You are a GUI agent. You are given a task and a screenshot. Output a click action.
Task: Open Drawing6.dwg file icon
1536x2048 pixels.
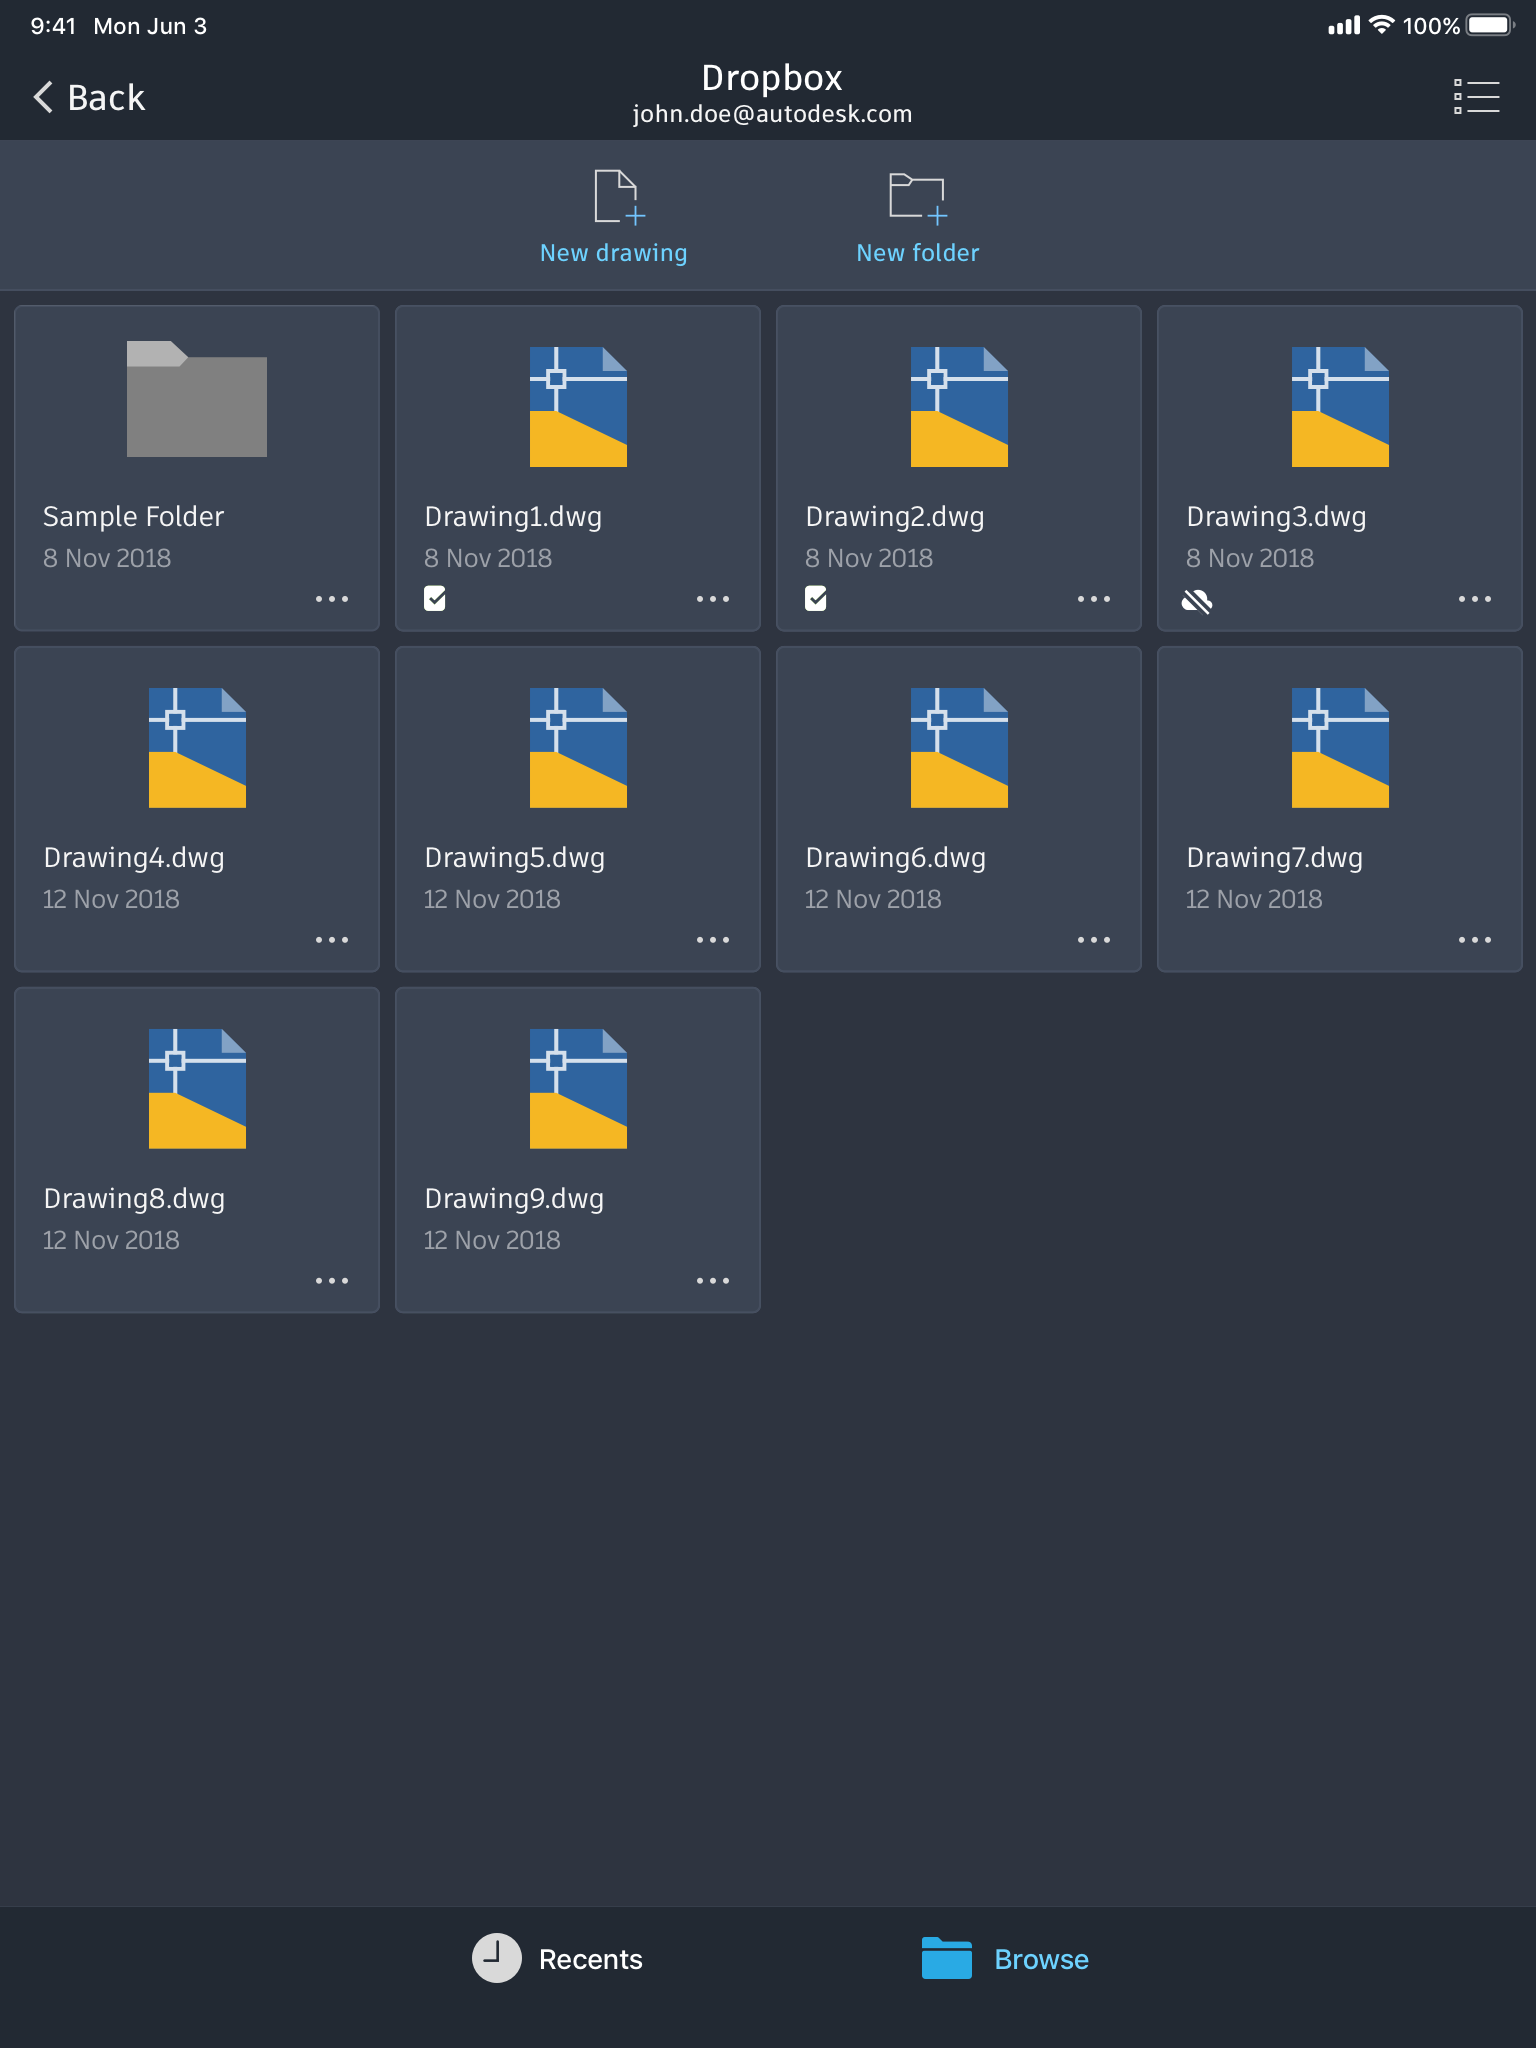959,747
